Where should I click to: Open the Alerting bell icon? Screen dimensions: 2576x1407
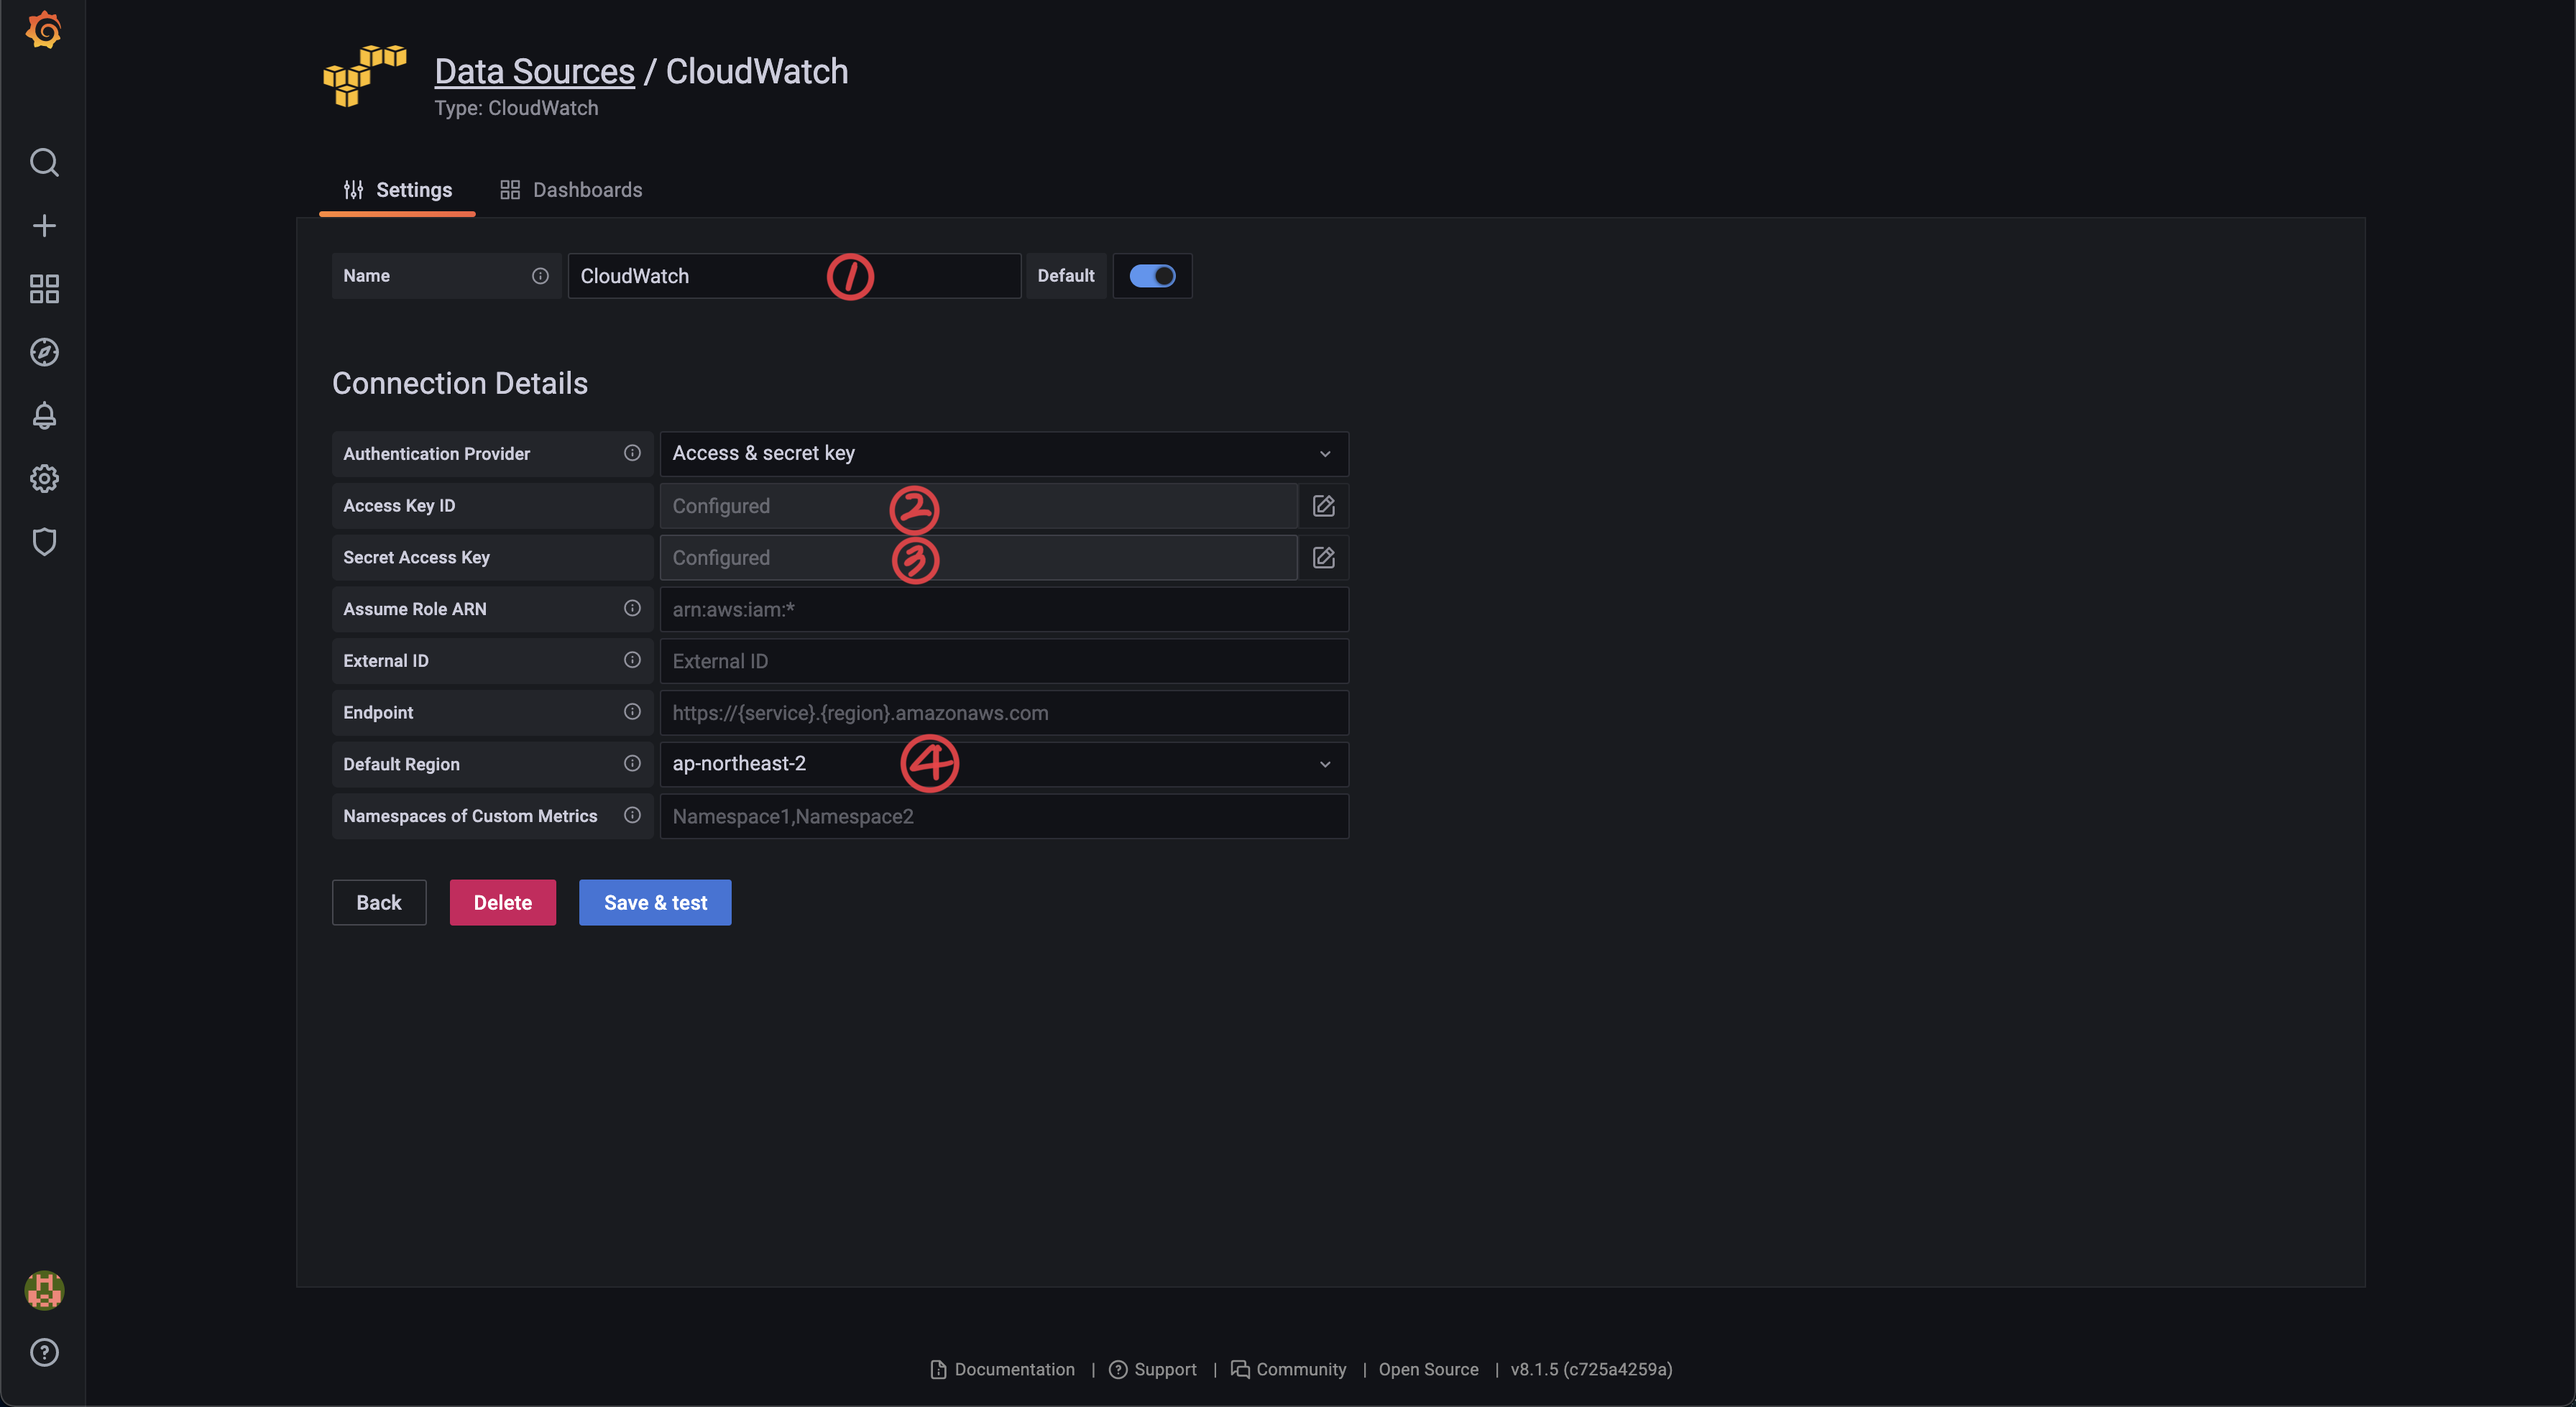44,415
